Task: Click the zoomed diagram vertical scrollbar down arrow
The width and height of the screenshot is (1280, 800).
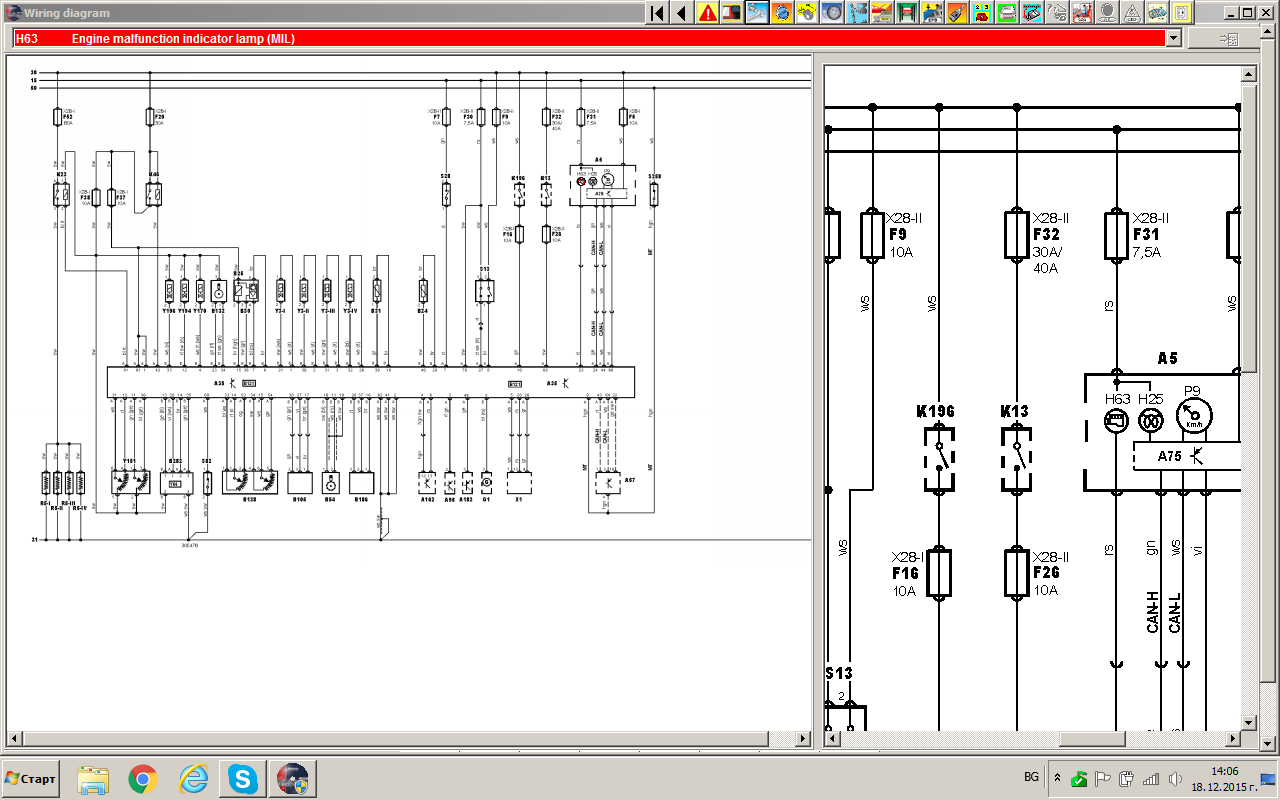Action: (1248, 722)
